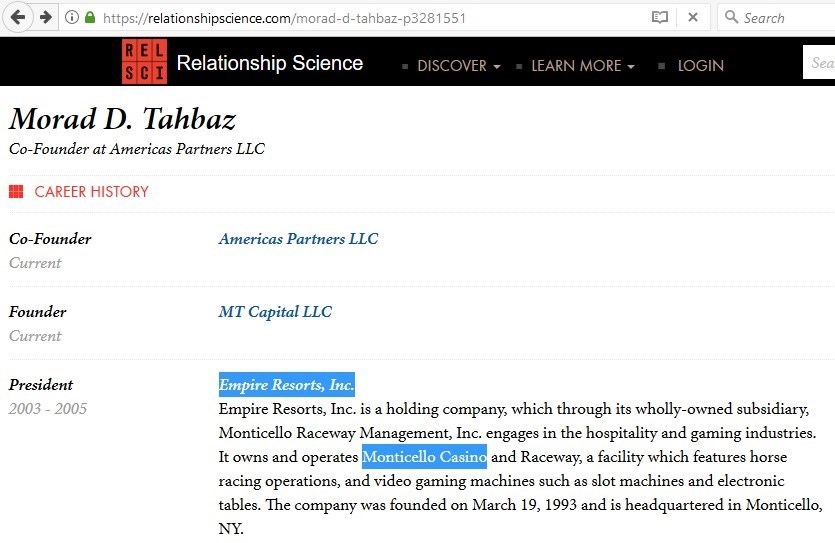Viewport: 835px width, 543px height.
Task: Open site information circle icon
Action: click(x=72, y=18)
